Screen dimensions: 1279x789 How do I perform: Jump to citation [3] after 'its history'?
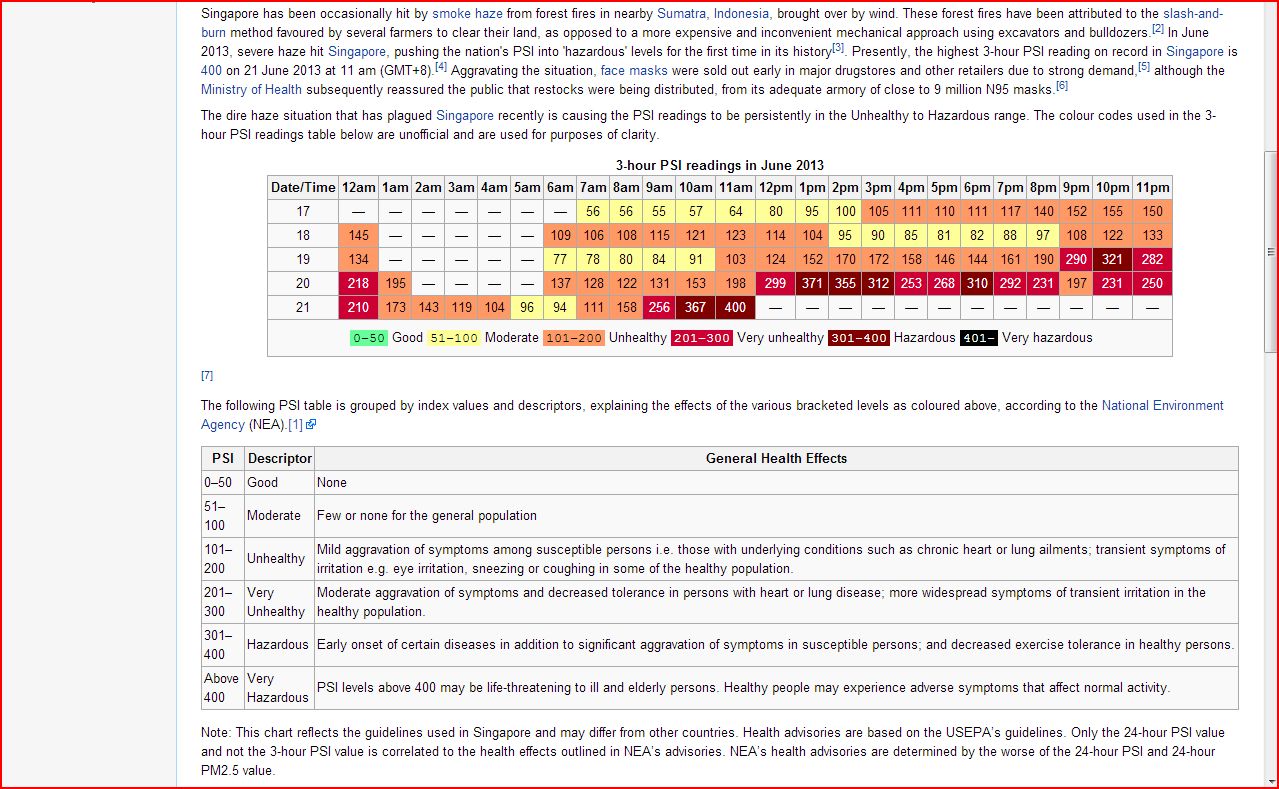click(x=838, y=47)
